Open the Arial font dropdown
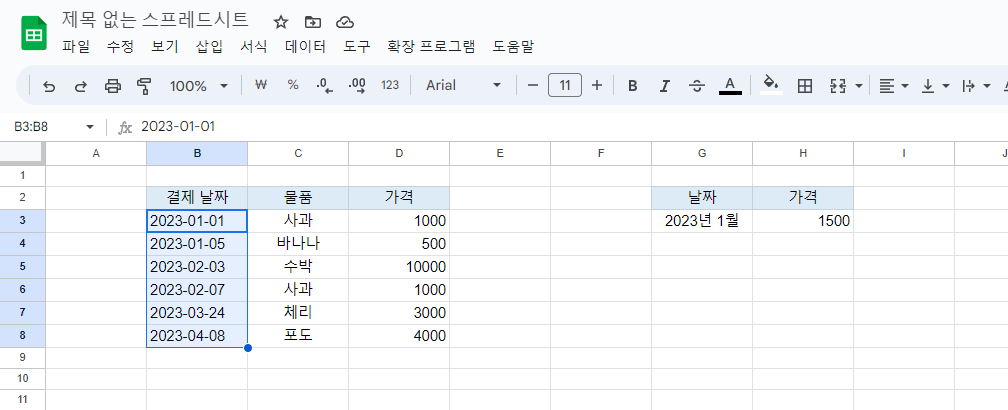1008x410 pixels. coord(463,85)
